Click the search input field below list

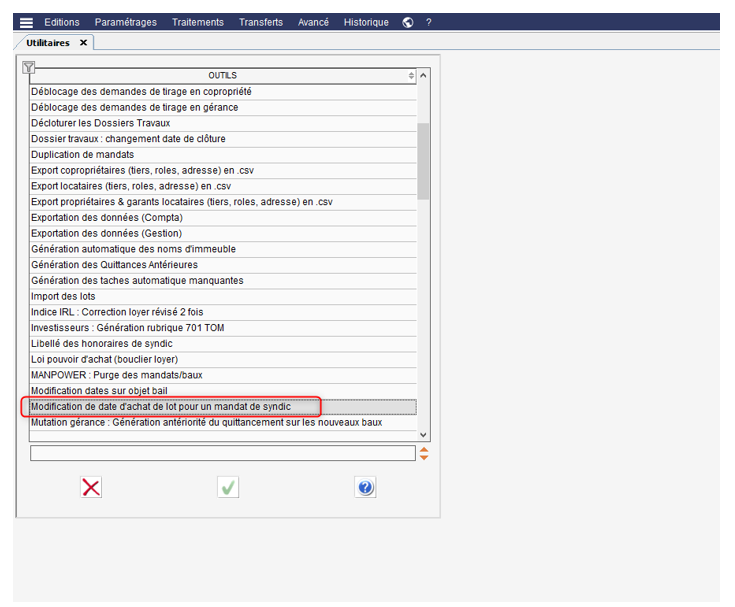point(222,454)
